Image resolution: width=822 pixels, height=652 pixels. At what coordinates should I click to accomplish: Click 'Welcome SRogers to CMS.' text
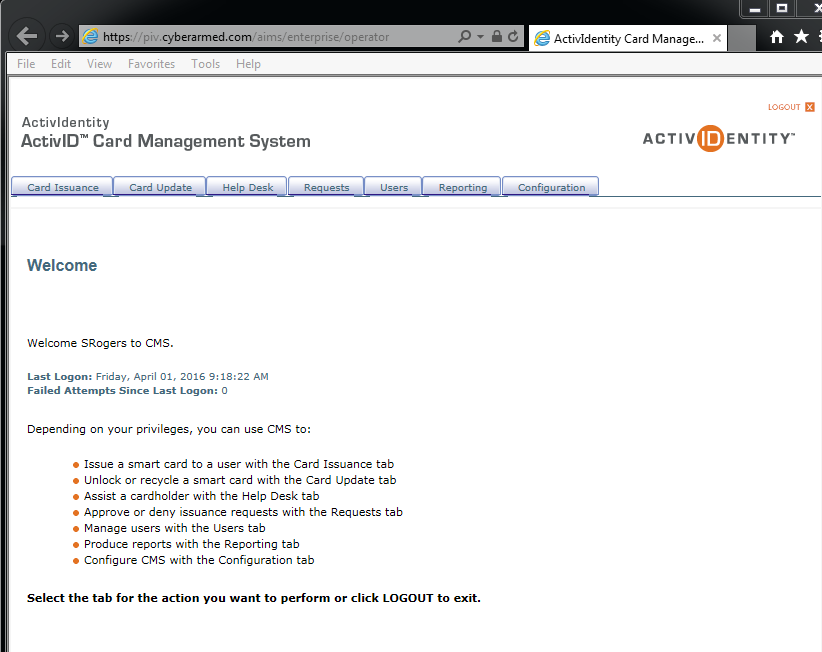click(100, 343)
